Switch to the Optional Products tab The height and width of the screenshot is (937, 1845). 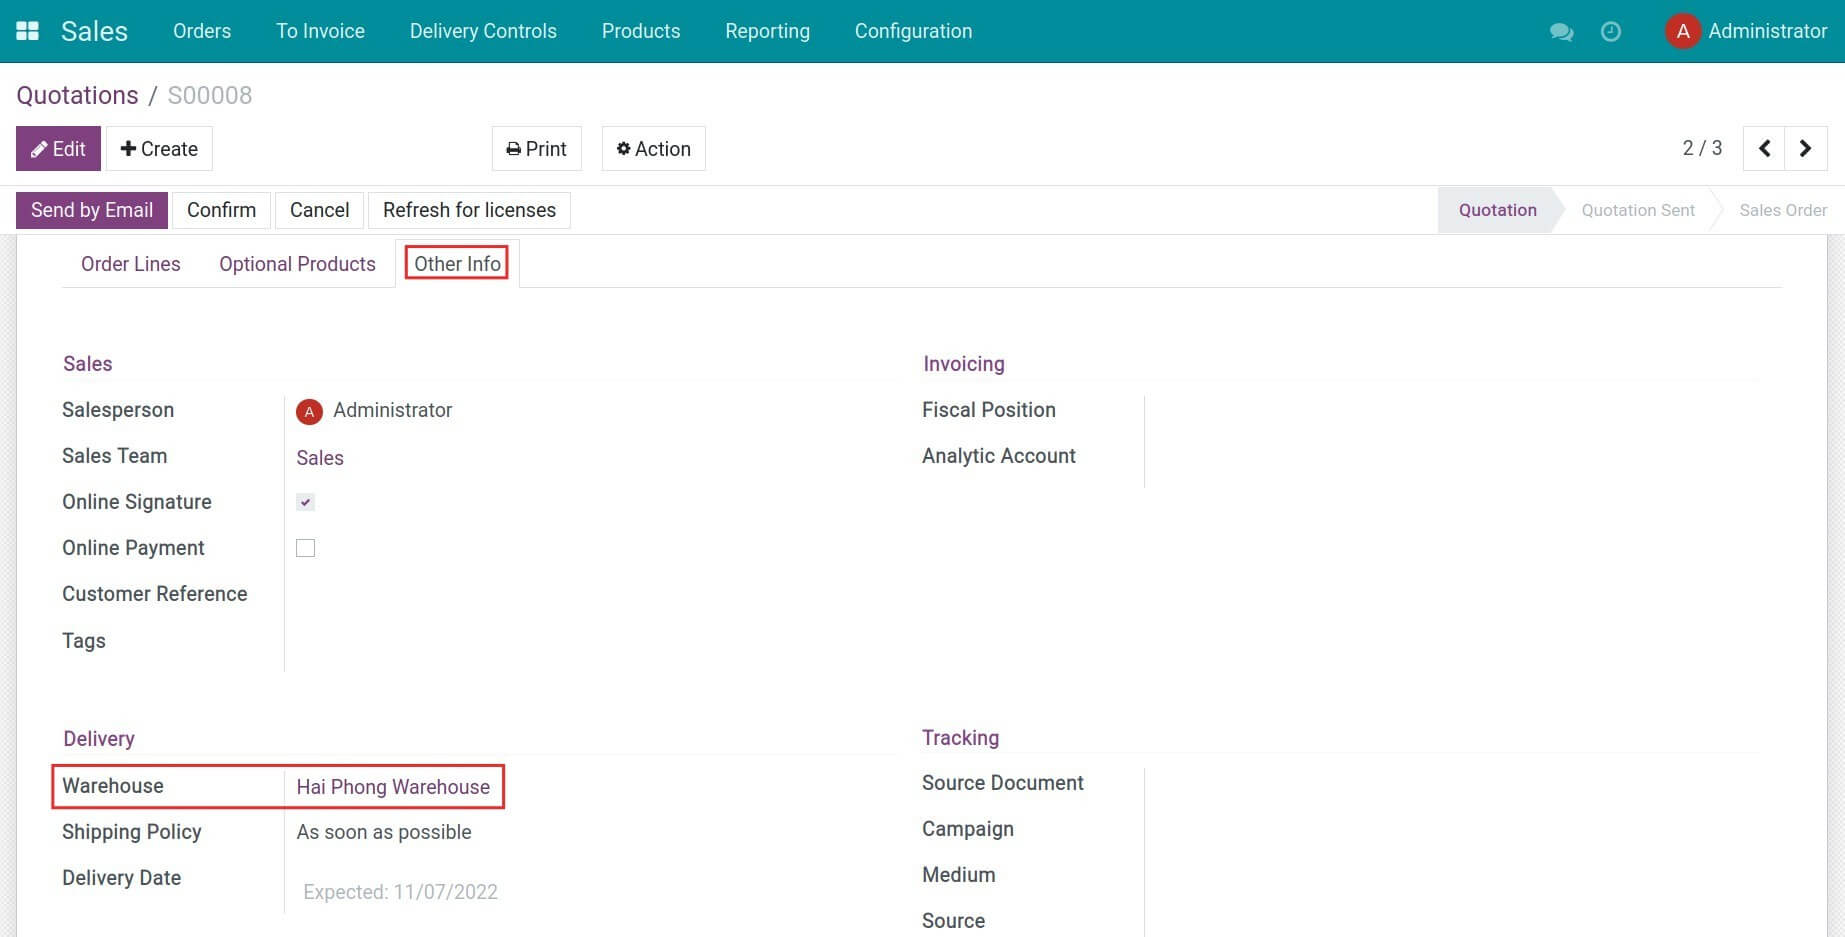[x=297, y=264]
